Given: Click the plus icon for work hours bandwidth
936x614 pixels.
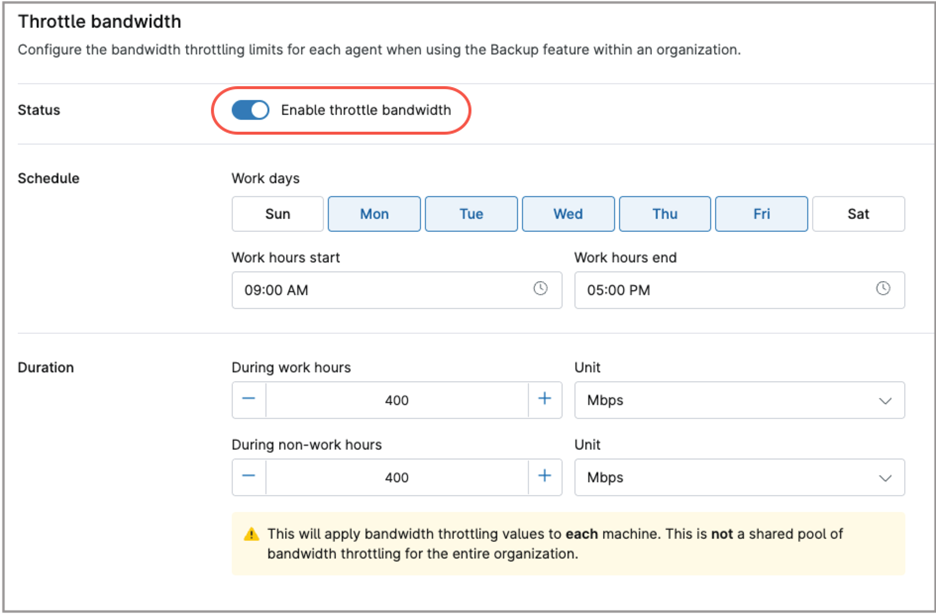Looking at the screenshot, I should [x=545, y=400].
